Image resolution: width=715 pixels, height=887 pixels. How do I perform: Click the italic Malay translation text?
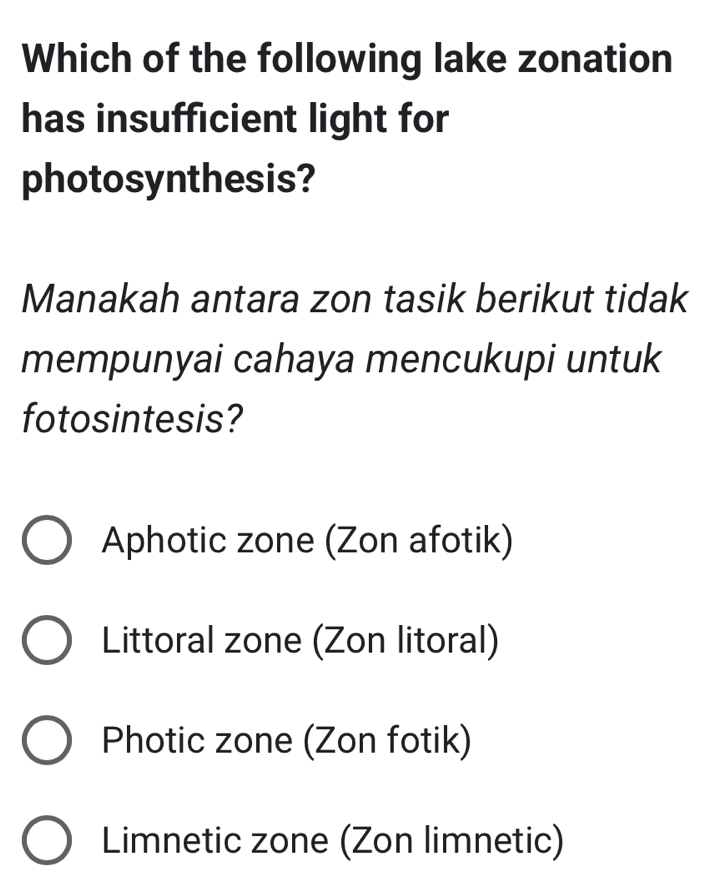(x=350, y=355)
